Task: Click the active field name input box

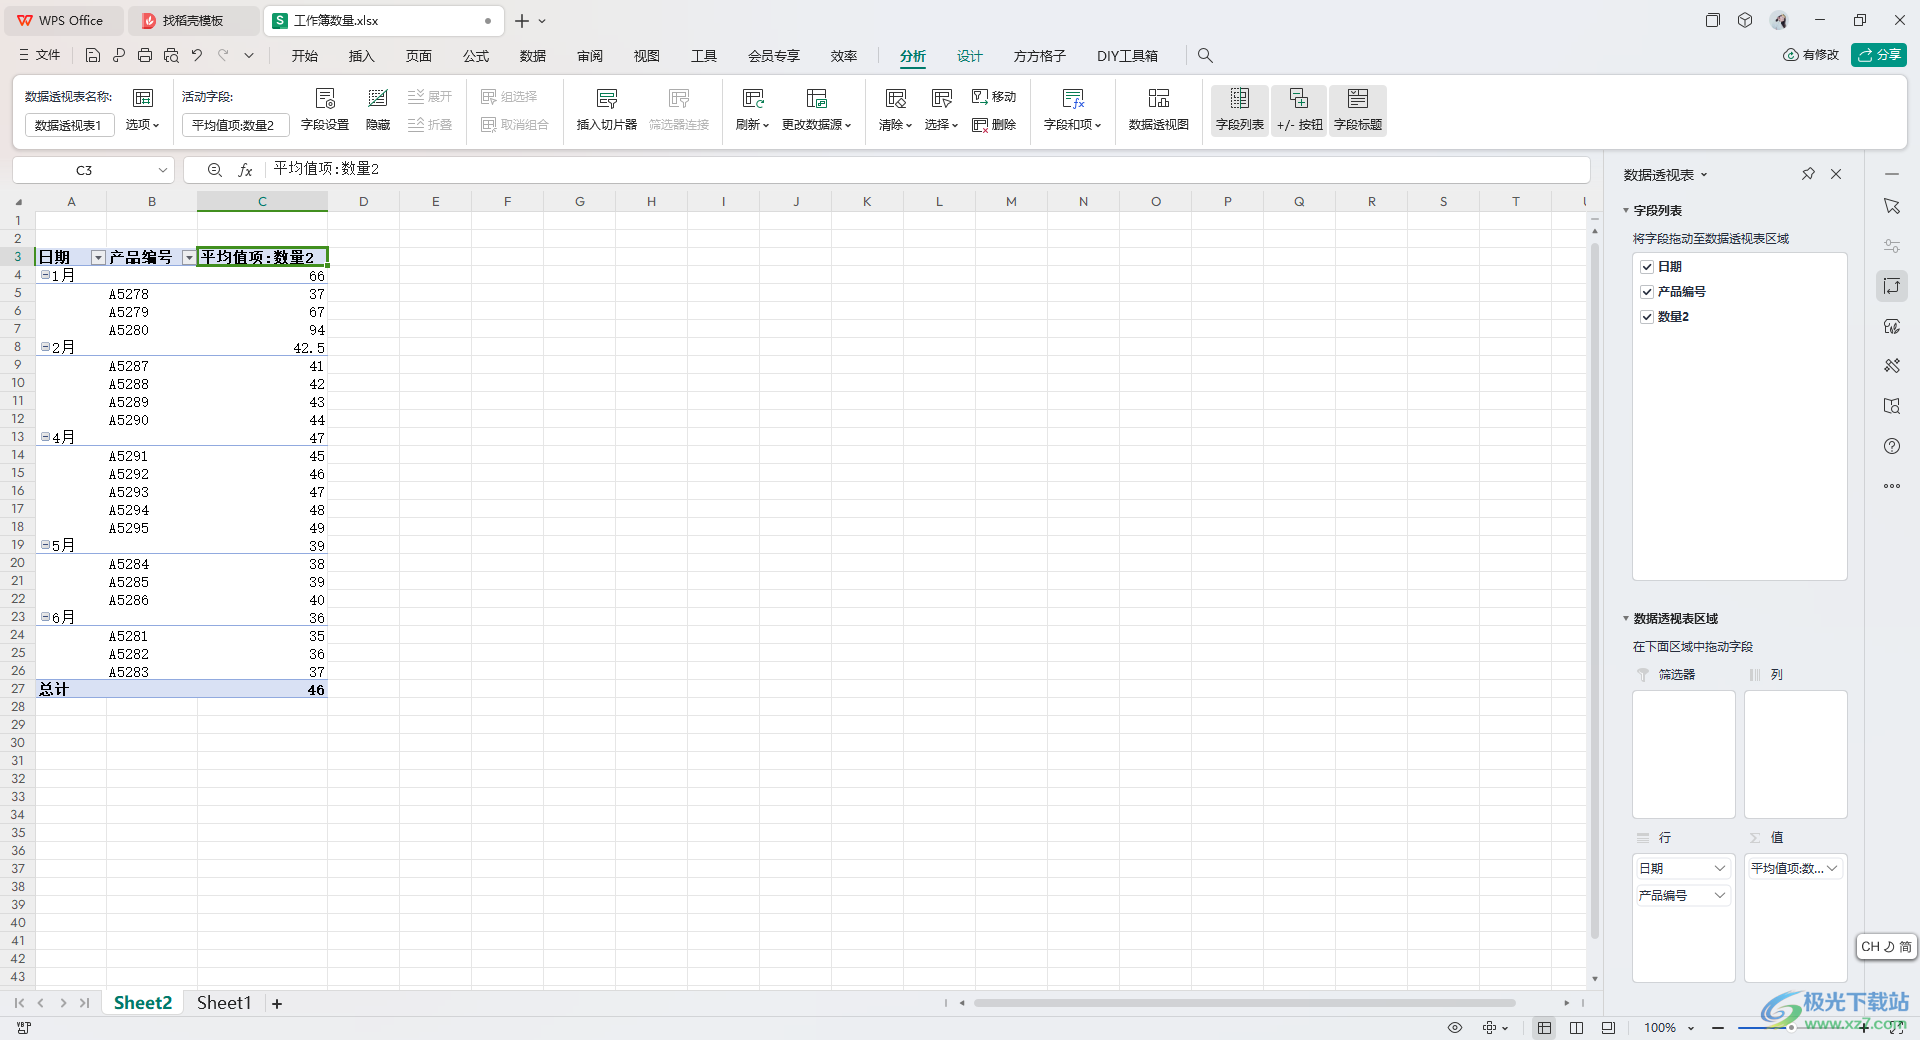Action: 236,125
